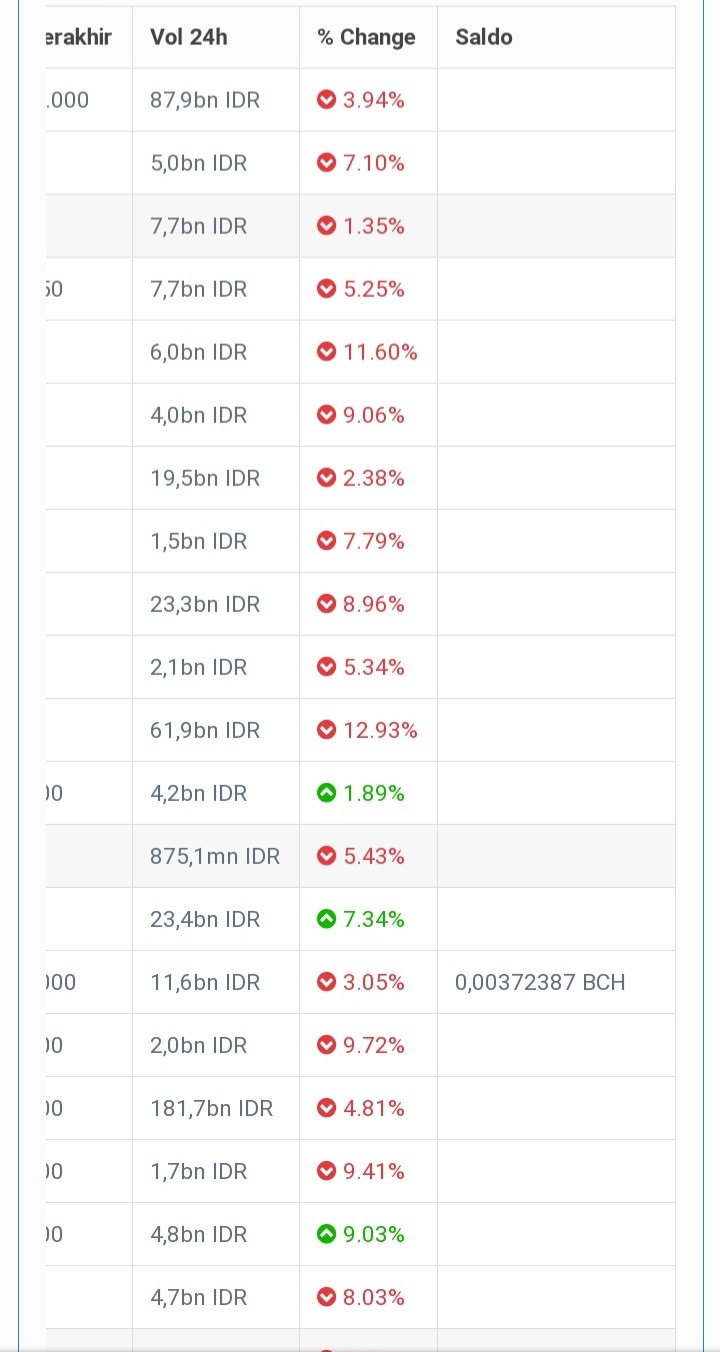Click the red down arrow beside 8.03%
Viewport: 720px width, 1352px height.
click(326, 1297)
